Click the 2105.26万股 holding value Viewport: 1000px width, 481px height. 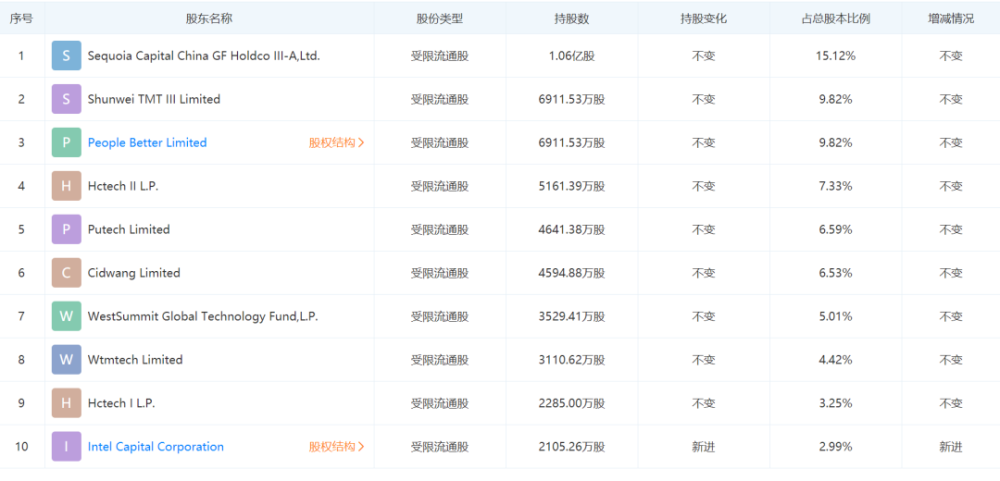(571, 447)
